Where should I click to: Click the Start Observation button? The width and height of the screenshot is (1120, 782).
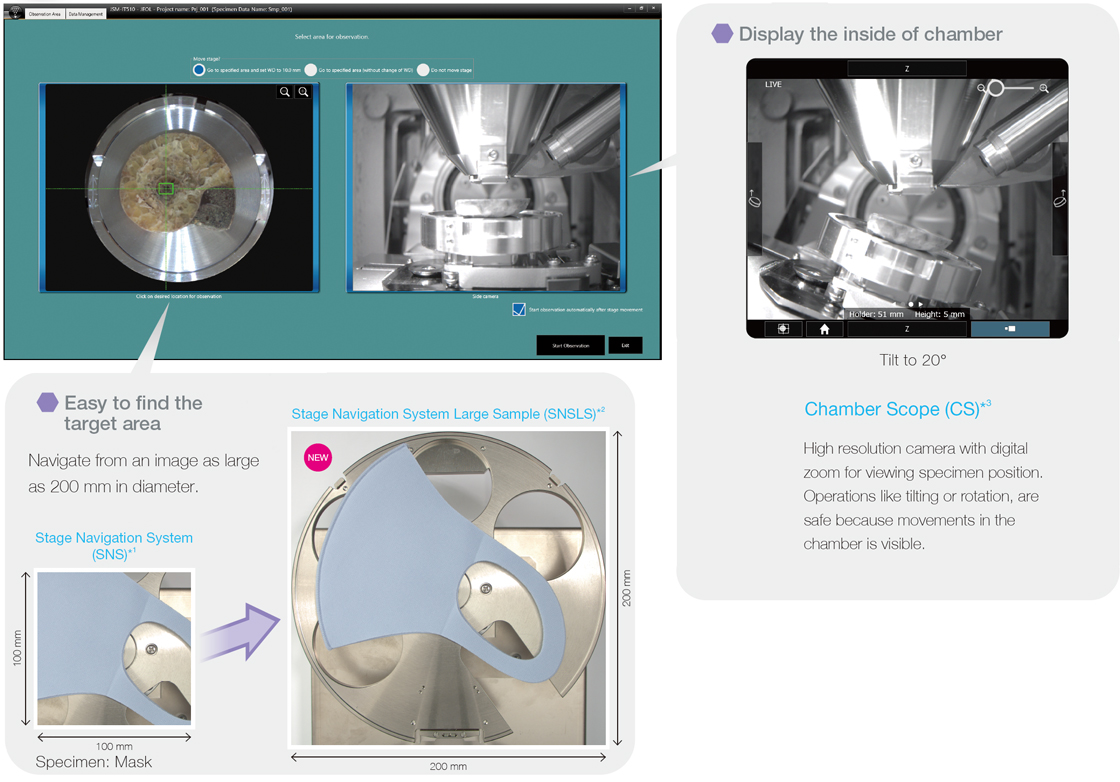570,346
